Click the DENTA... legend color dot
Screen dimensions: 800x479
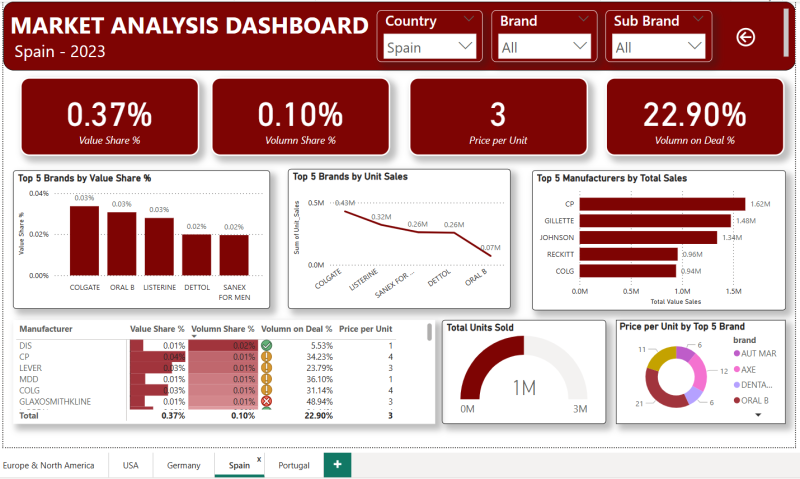737,385
